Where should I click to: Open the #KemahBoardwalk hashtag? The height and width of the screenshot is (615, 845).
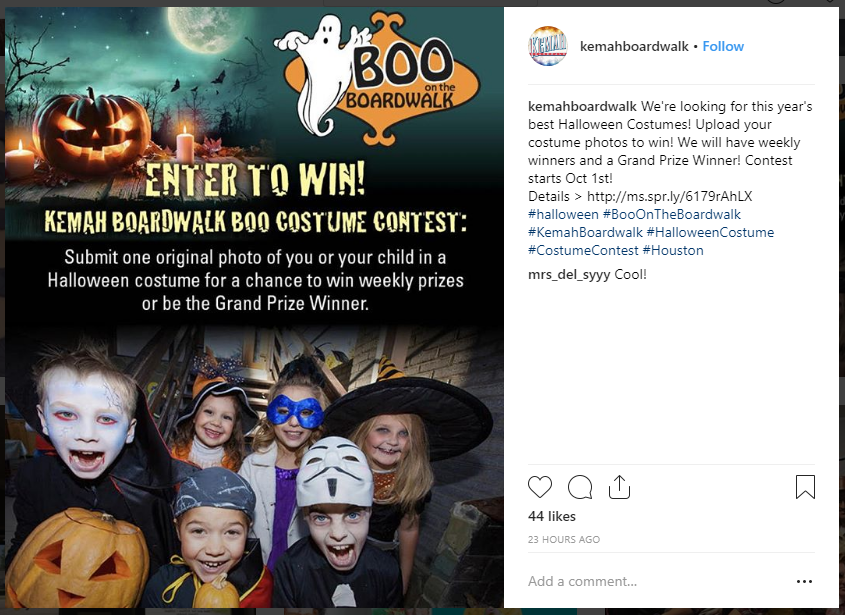(x=585, y=232)
